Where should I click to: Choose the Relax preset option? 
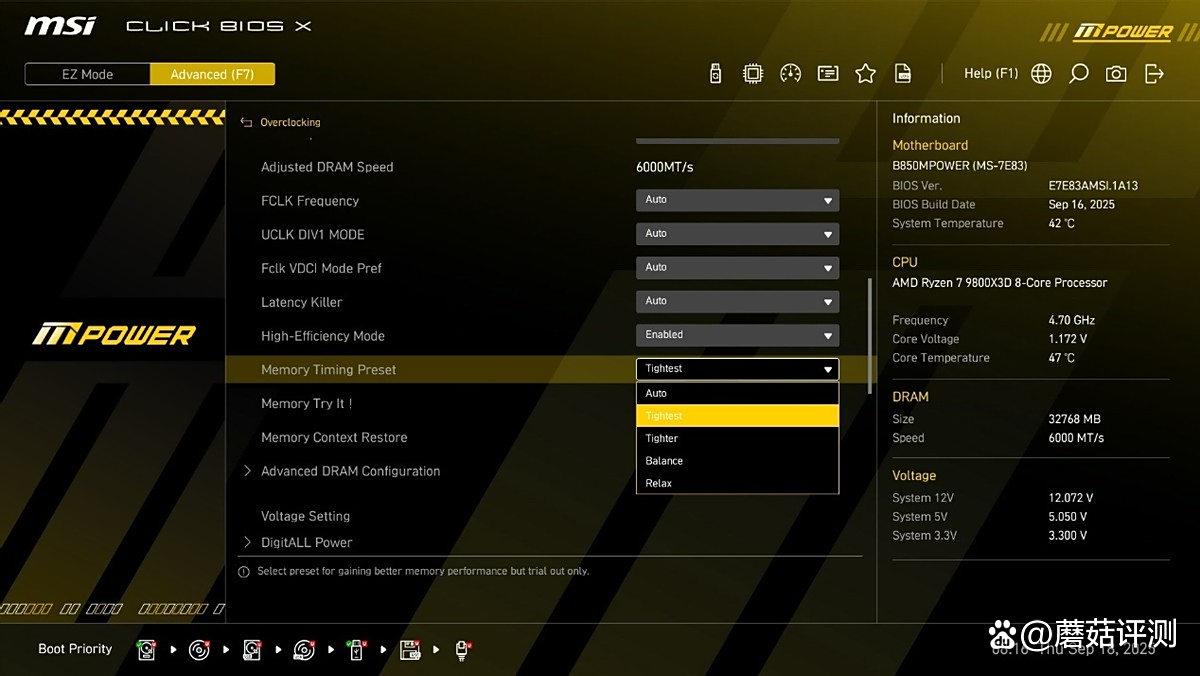[x=737, y=483]
